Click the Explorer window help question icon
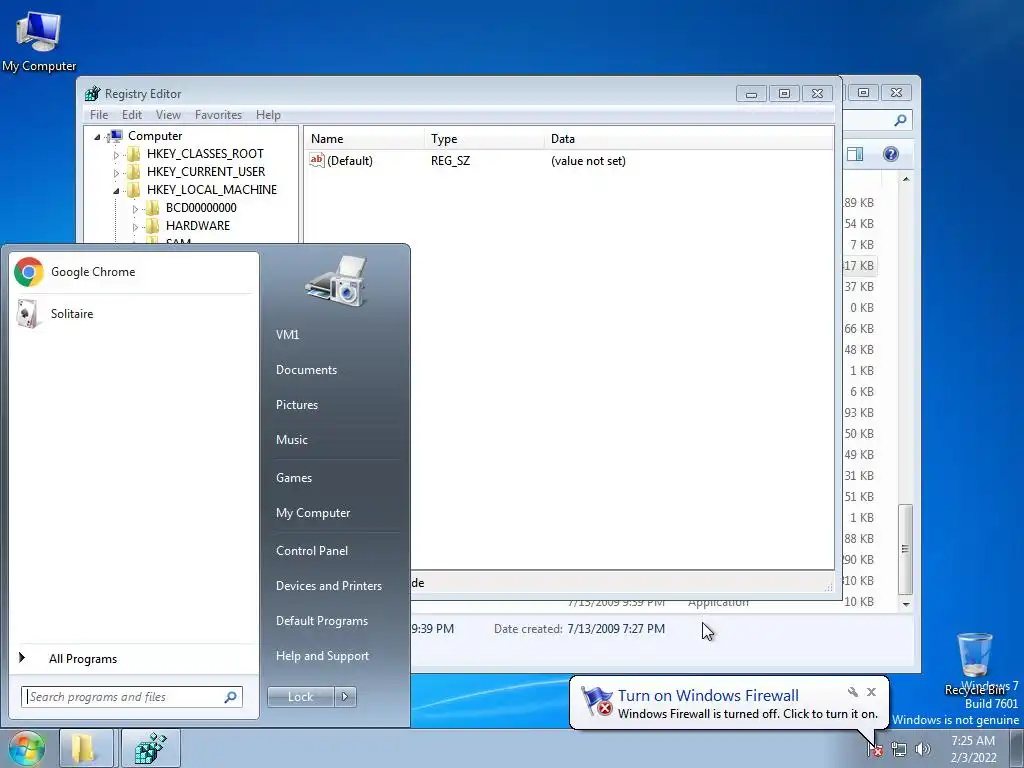Screen dimensions: 1024x768 click(891, 154)
